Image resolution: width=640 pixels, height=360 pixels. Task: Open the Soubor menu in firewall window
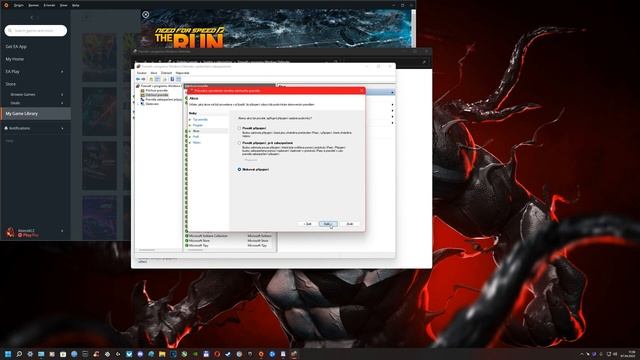142,73
